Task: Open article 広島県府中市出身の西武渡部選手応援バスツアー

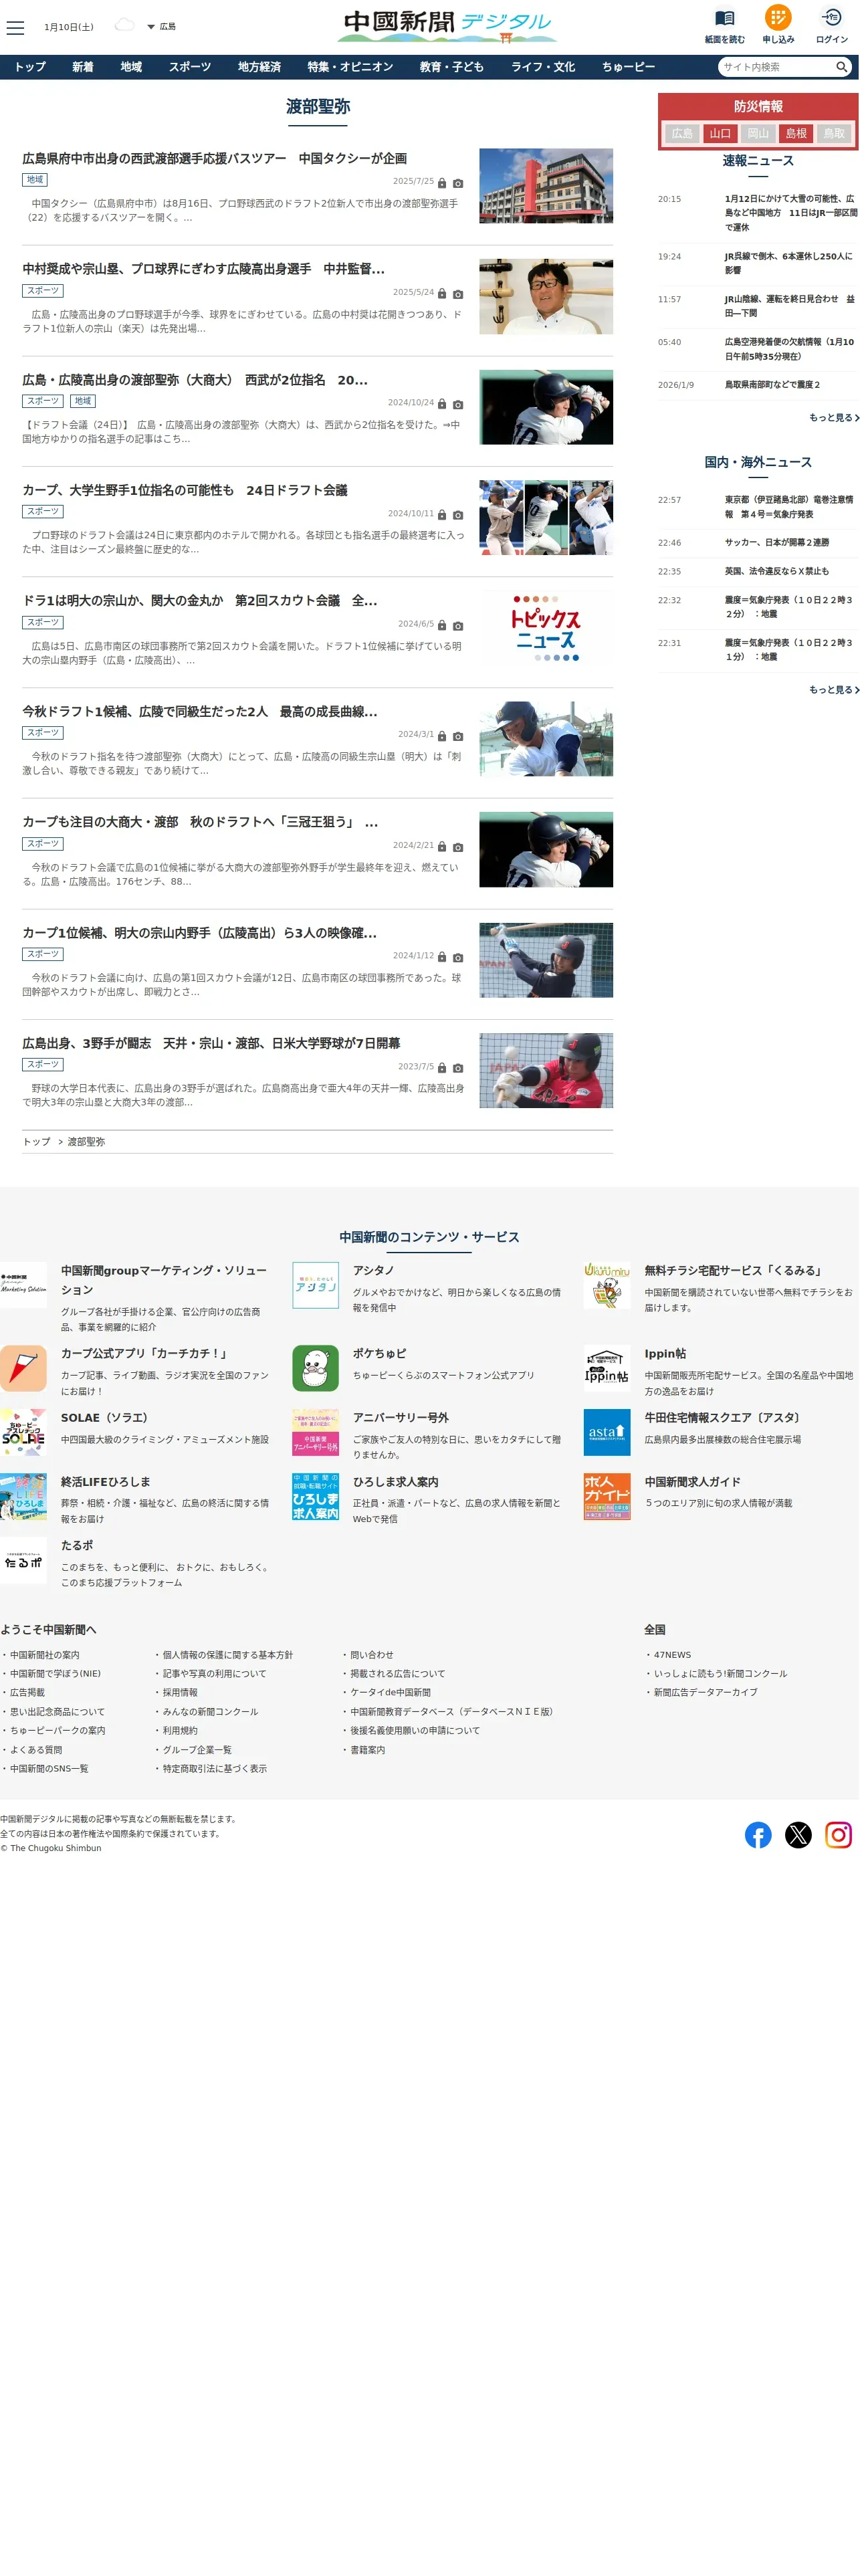Action: click(214, 158)
